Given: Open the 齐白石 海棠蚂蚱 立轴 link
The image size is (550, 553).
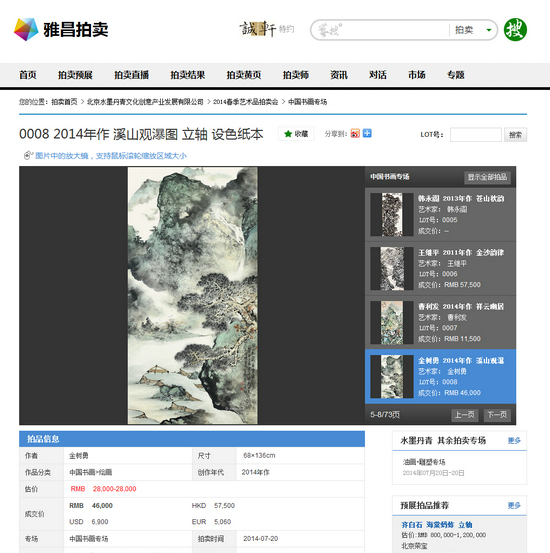Looking at the screenshot, I should pyautogui.click(x=437, y=525).
